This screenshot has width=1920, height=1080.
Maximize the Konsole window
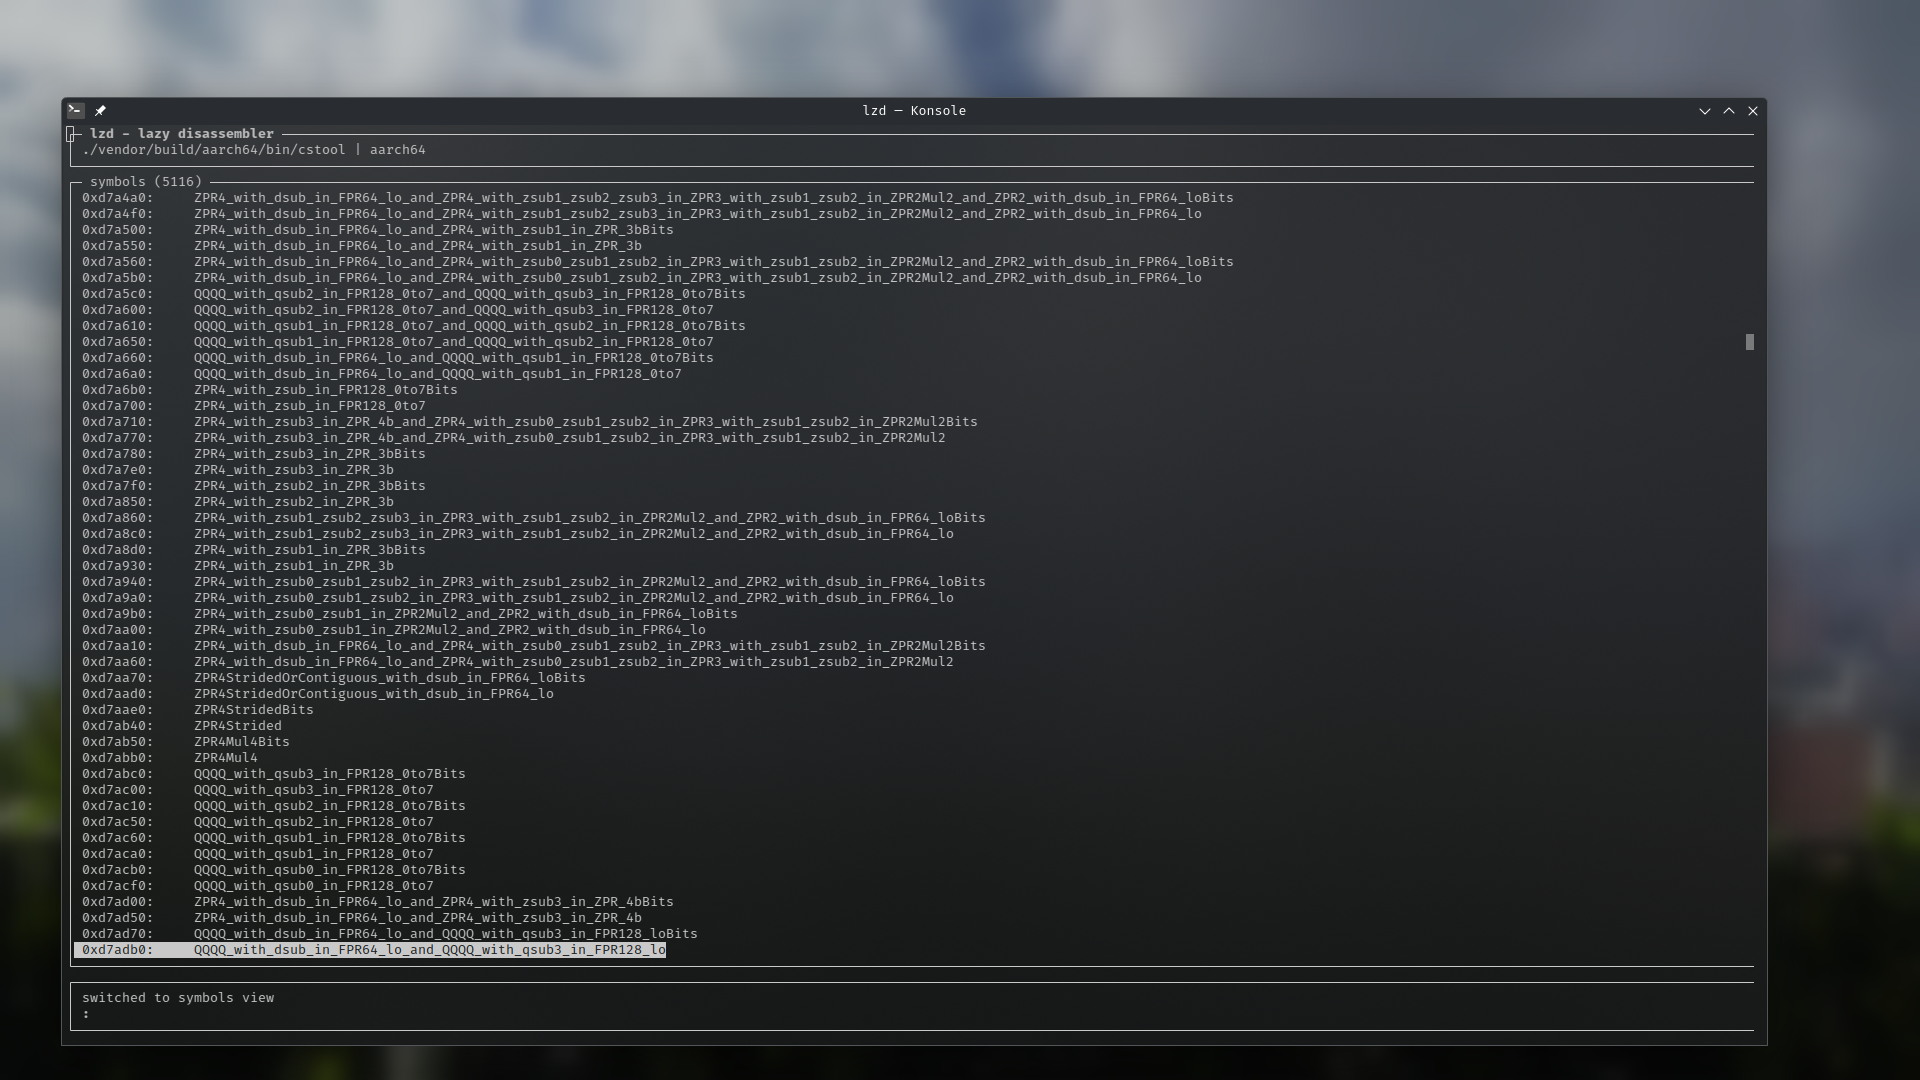[1728, 111]
